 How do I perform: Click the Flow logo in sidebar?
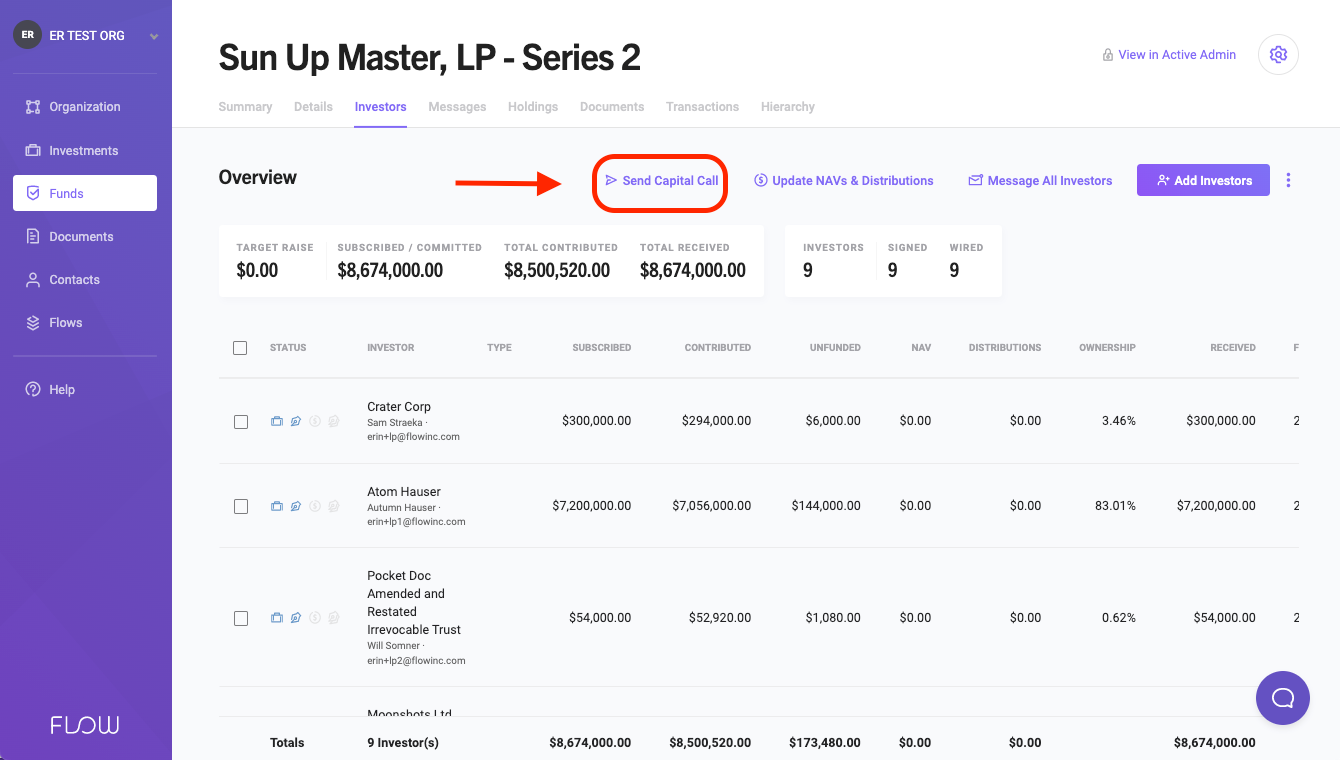85,725
